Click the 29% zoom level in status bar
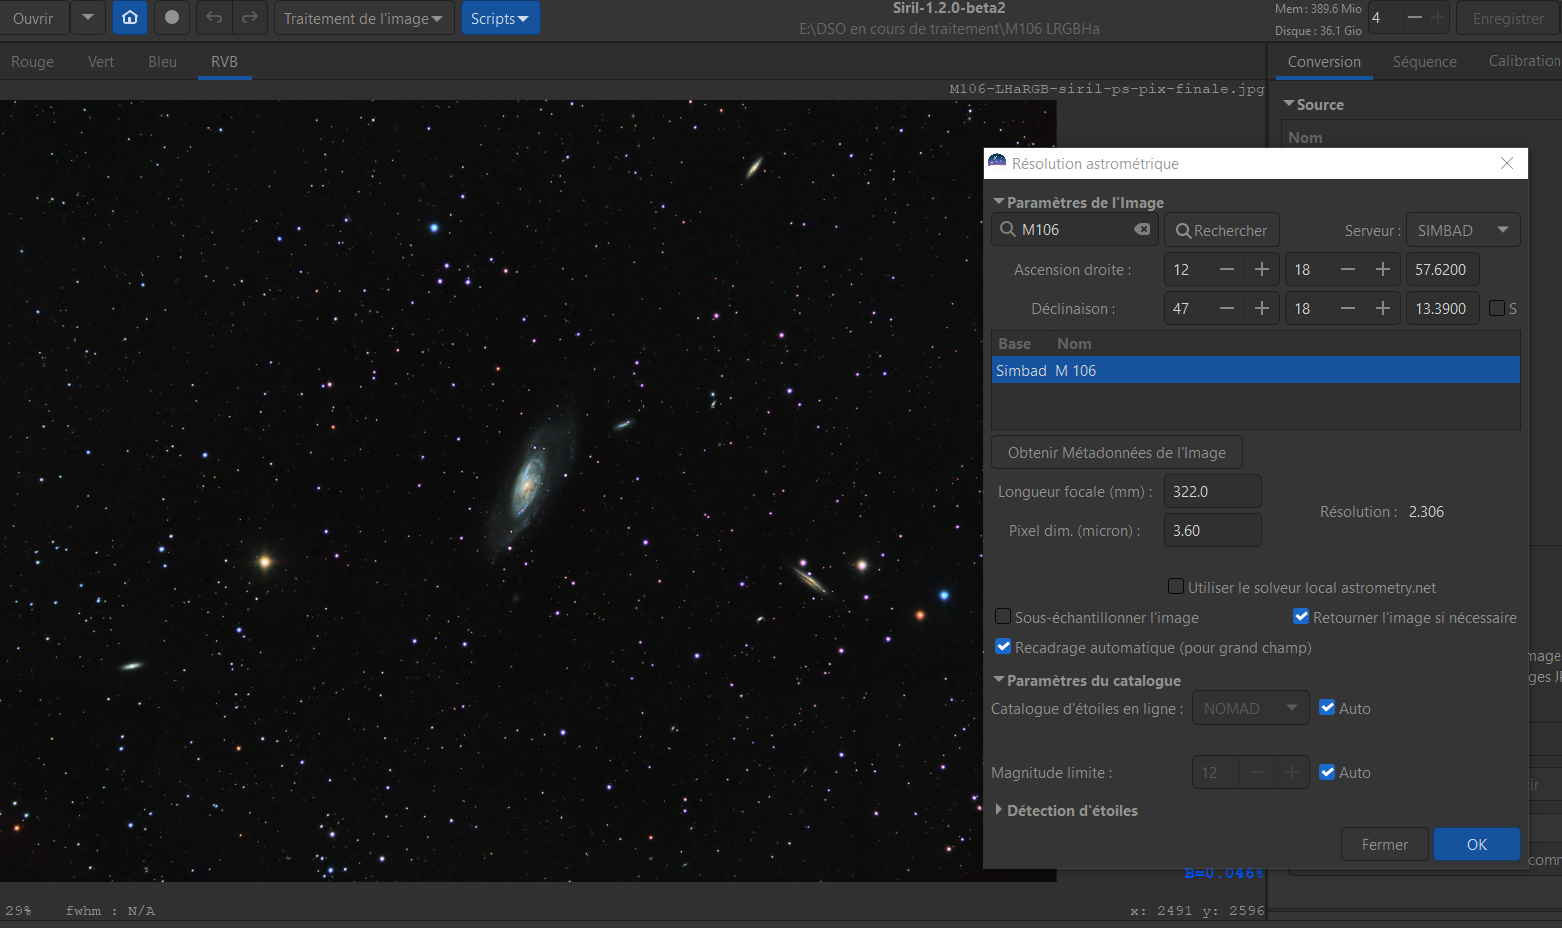This screenshot has height=928, width=1562. 18,911
